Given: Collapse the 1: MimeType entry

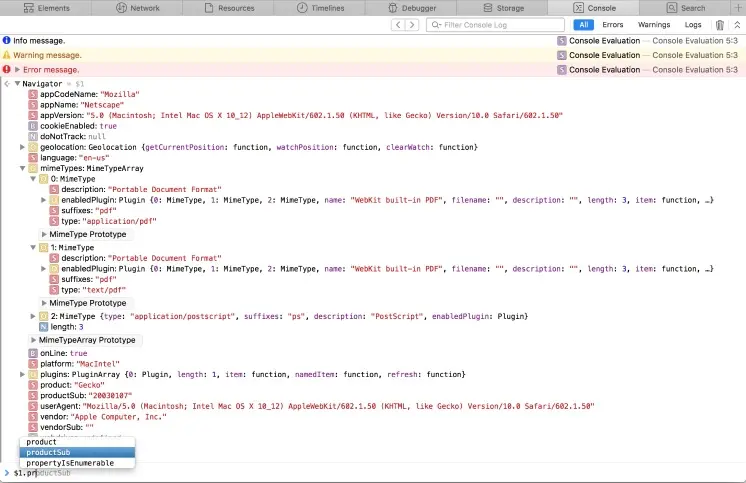Looking at the screenshot, I should [33, 247].
